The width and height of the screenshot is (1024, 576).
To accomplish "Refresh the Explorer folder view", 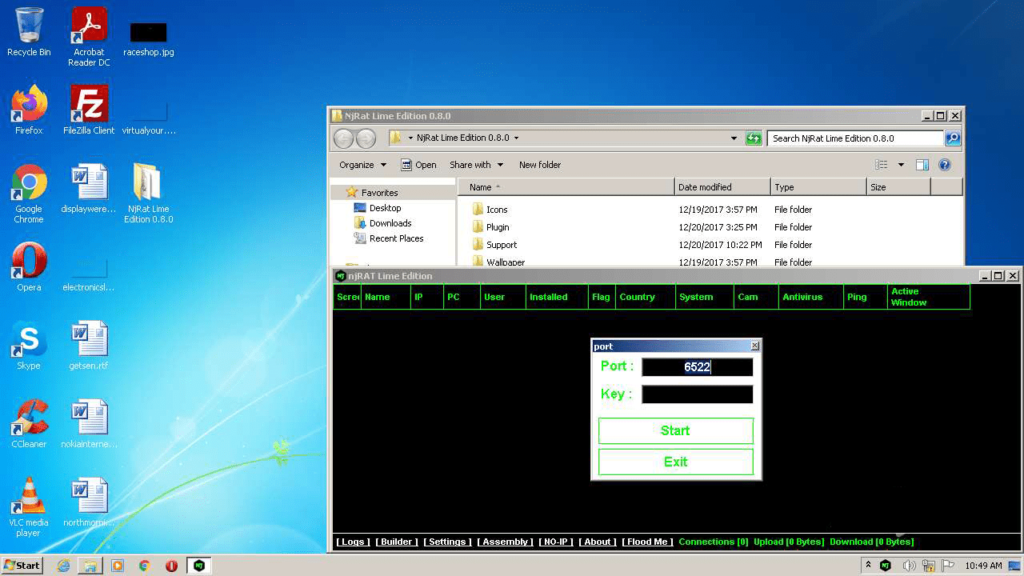I will pyautogui.click(x=753, y=138).
